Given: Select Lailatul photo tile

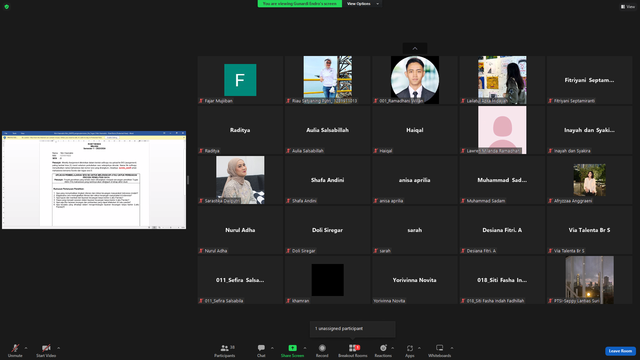Looking at the screenshot, I should click(x=502, y=80).
